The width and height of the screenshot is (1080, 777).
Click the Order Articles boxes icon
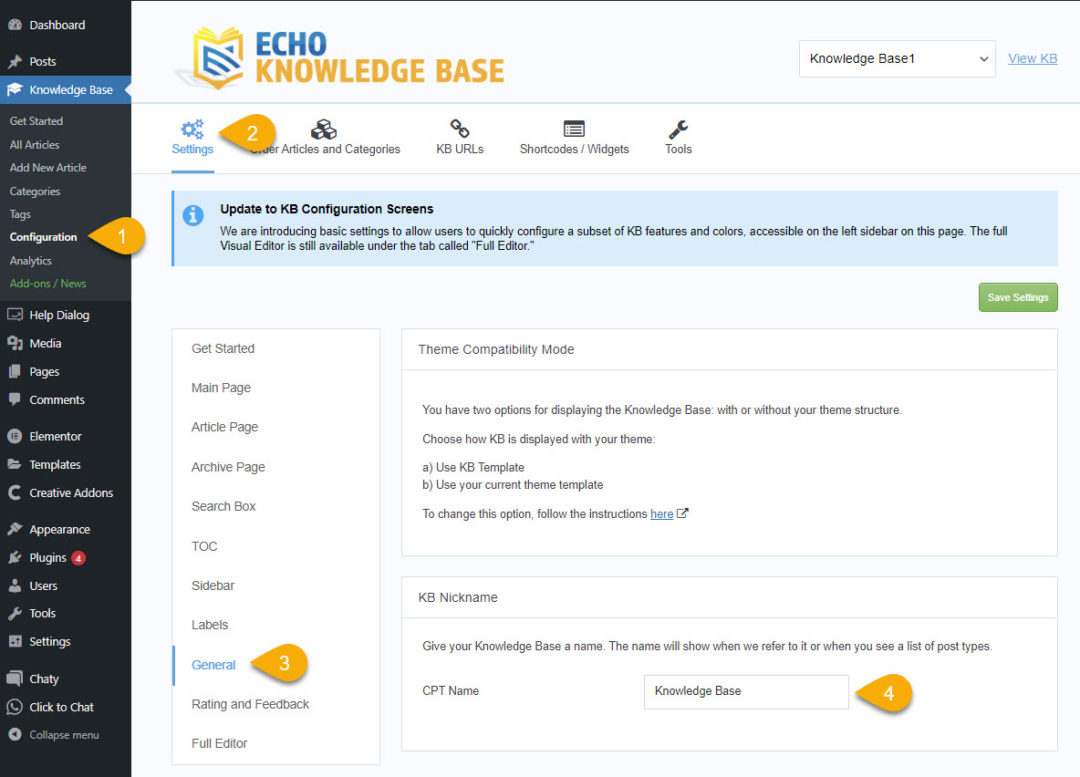[324, 129]
